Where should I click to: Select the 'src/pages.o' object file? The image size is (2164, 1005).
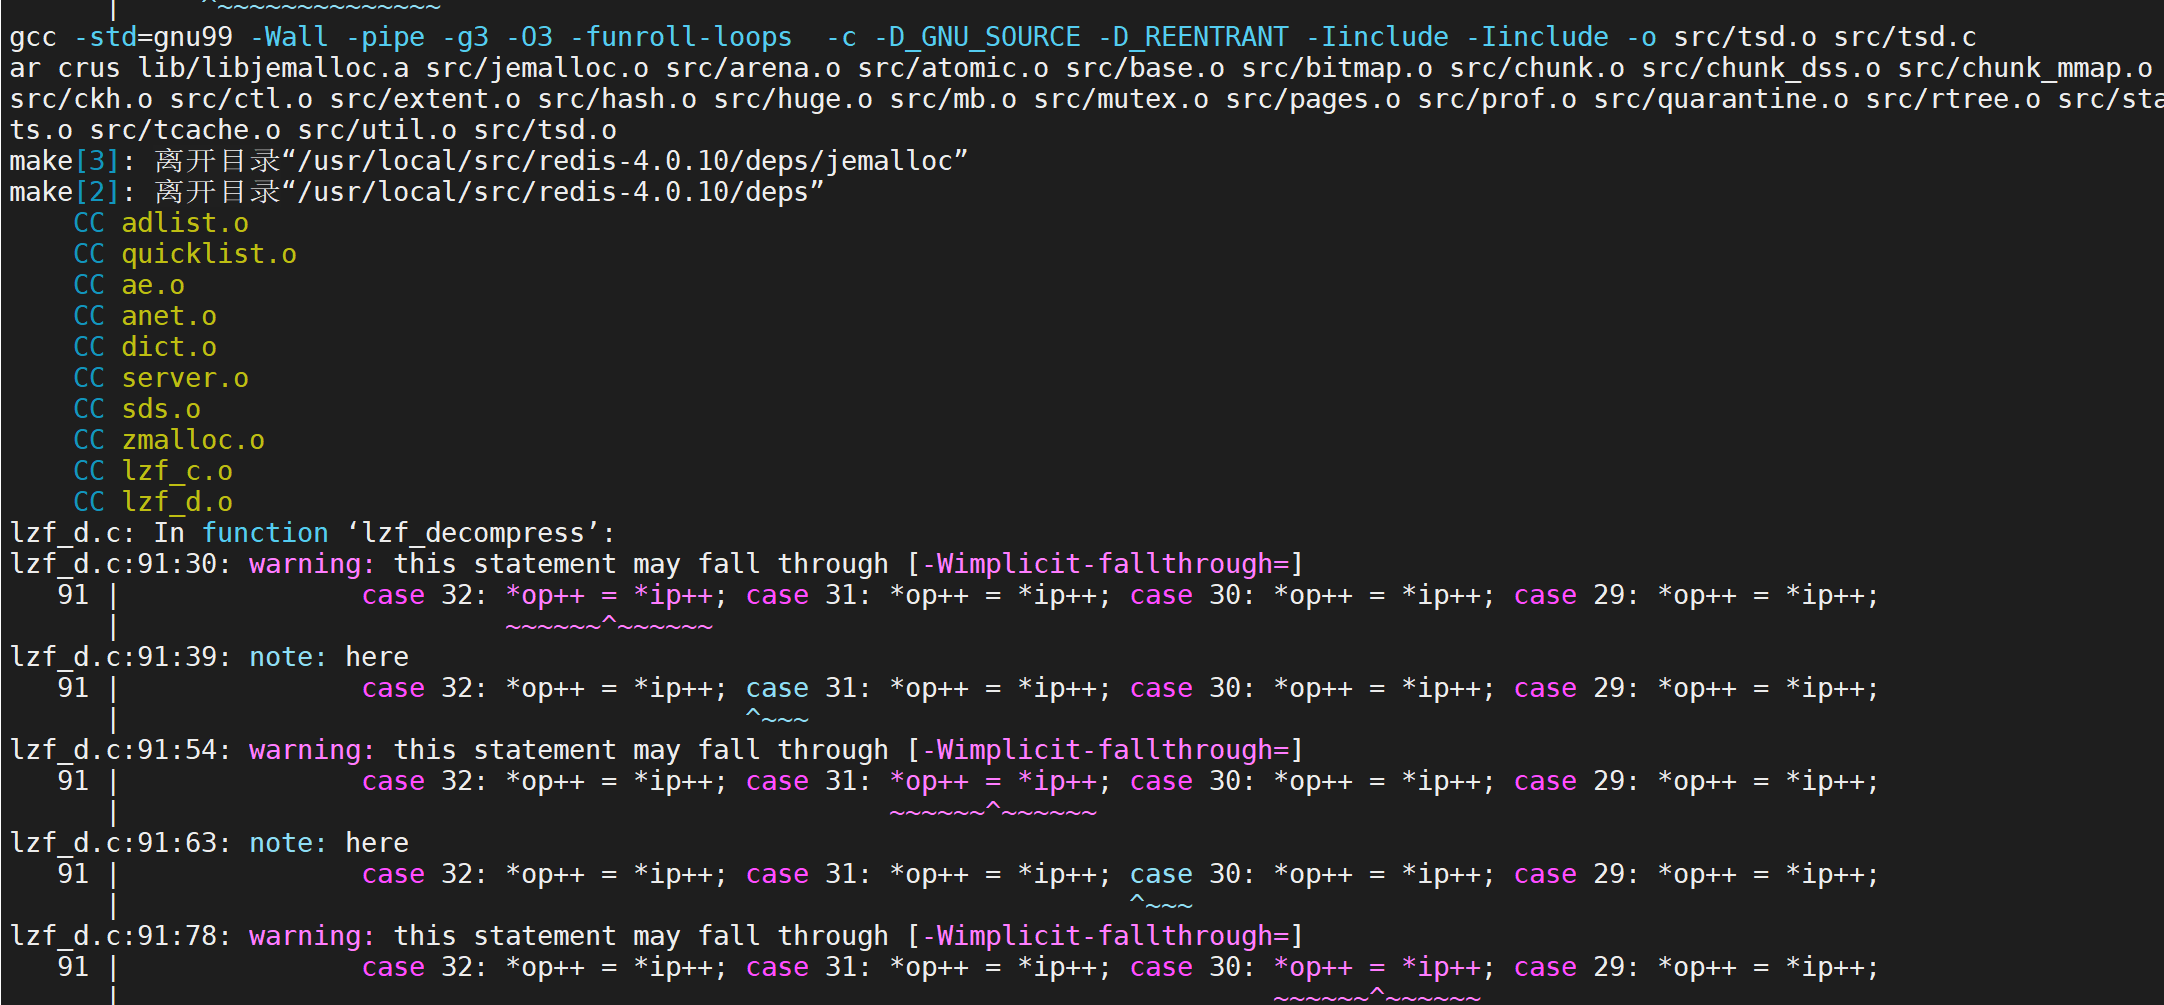point(1313,100)
